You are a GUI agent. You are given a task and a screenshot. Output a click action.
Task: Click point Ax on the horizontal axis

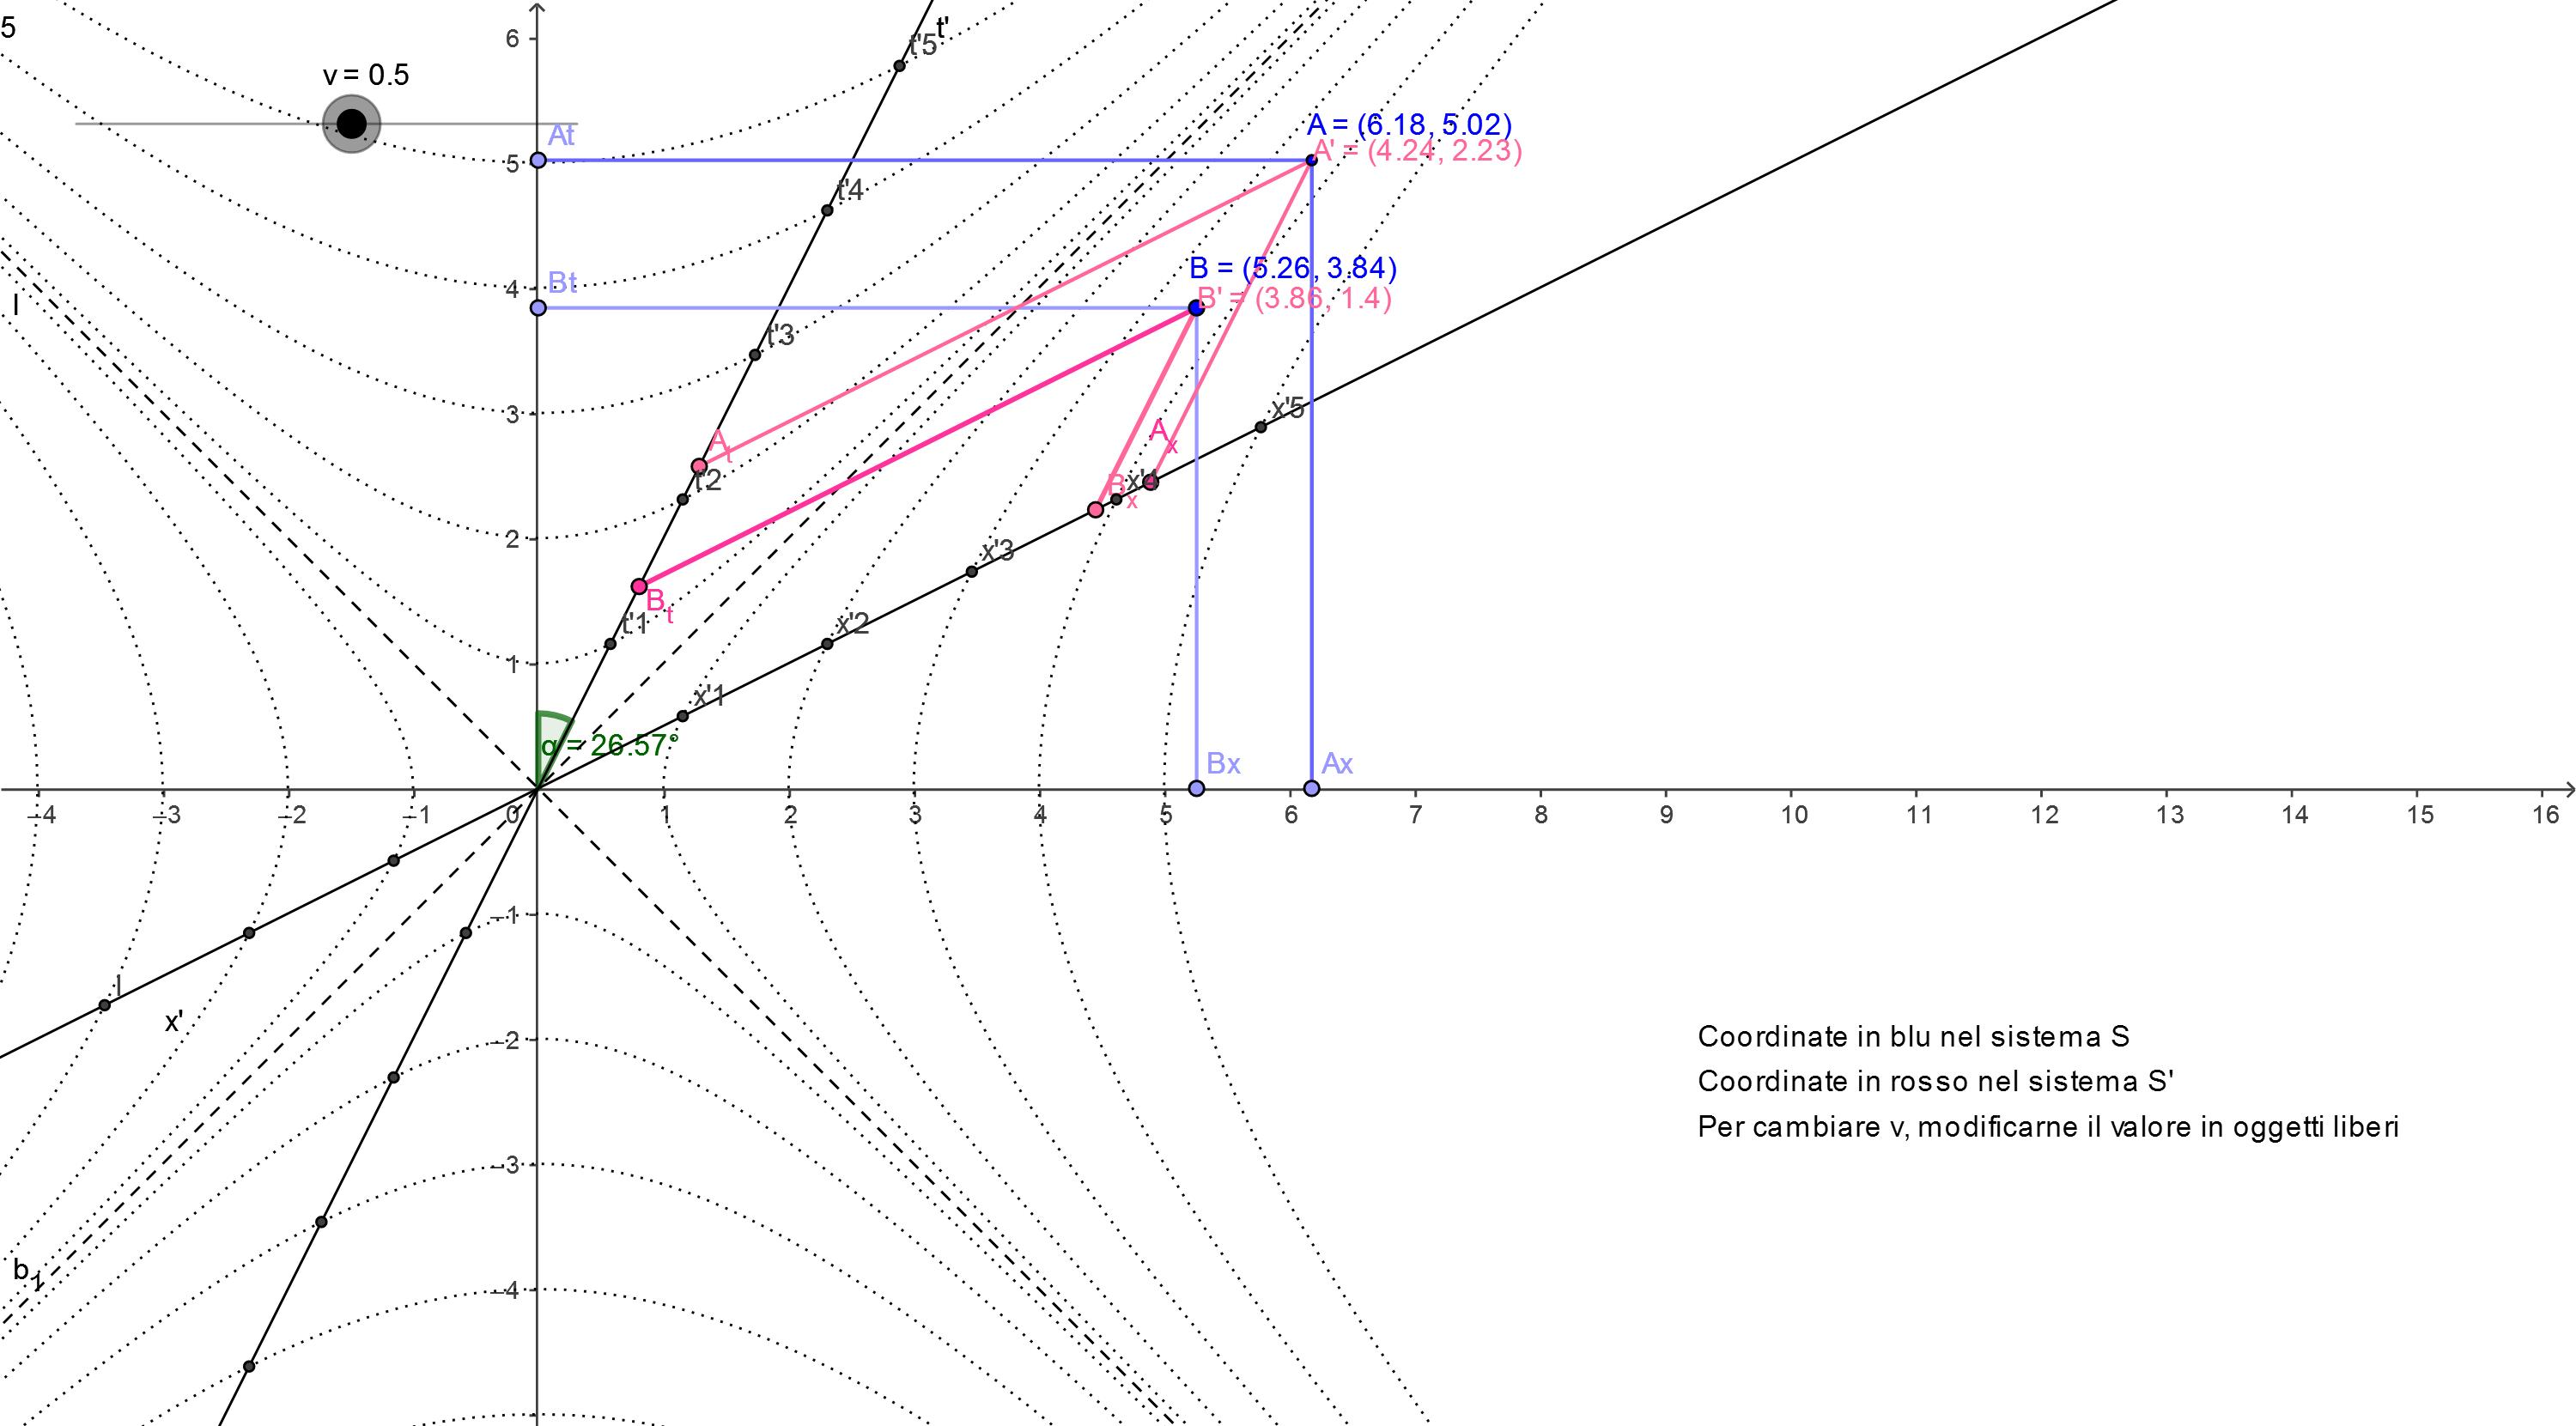pos(1312,788)
